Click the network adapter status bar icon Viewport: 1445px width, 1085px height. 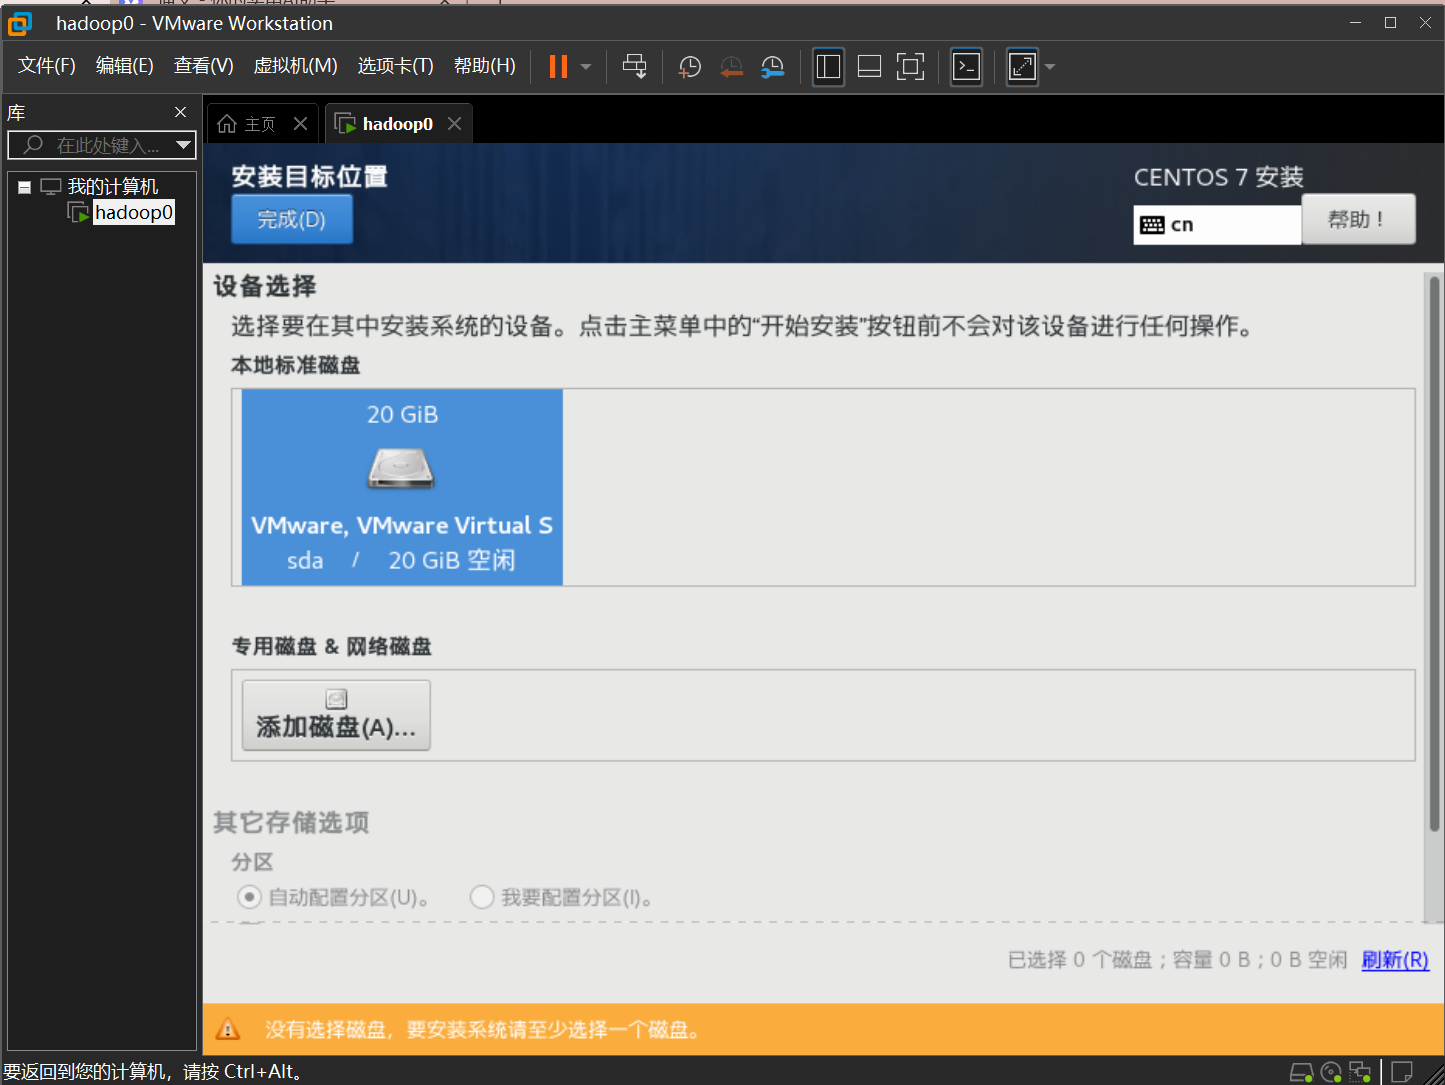click(1360, 1072)
